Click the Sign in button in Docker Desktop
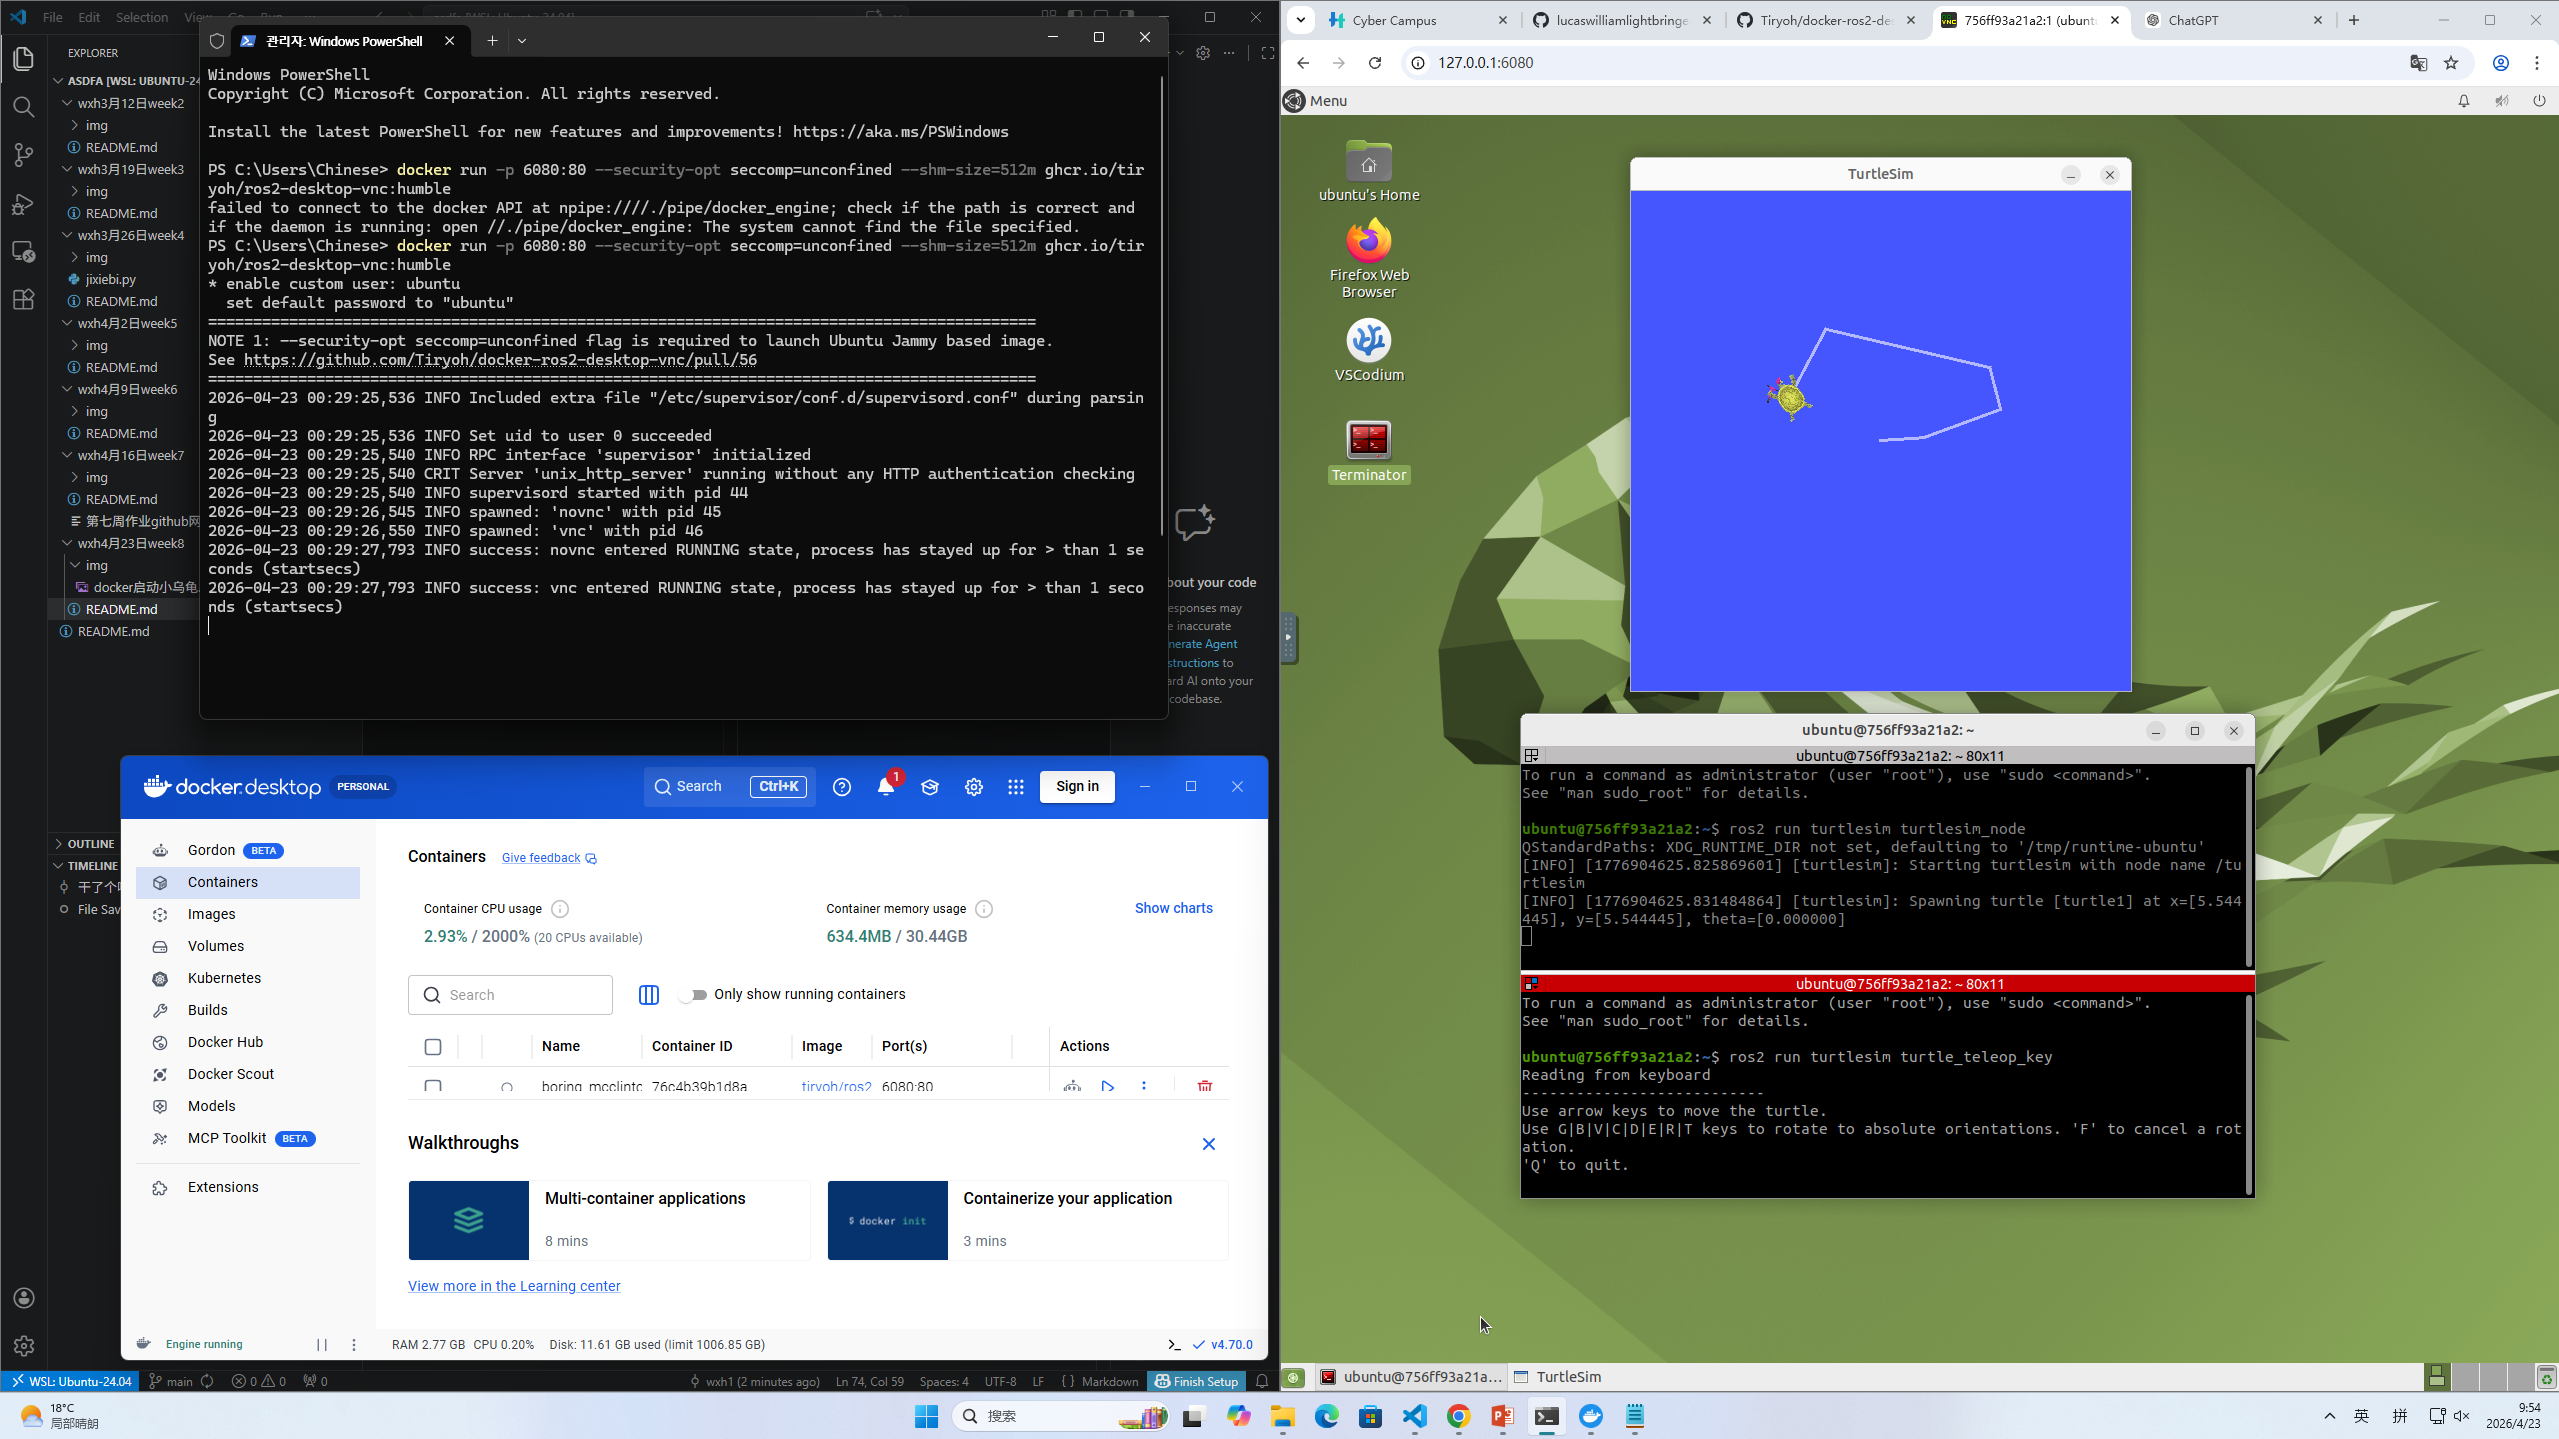The image size is (2559, 1439). point(1077,787)
